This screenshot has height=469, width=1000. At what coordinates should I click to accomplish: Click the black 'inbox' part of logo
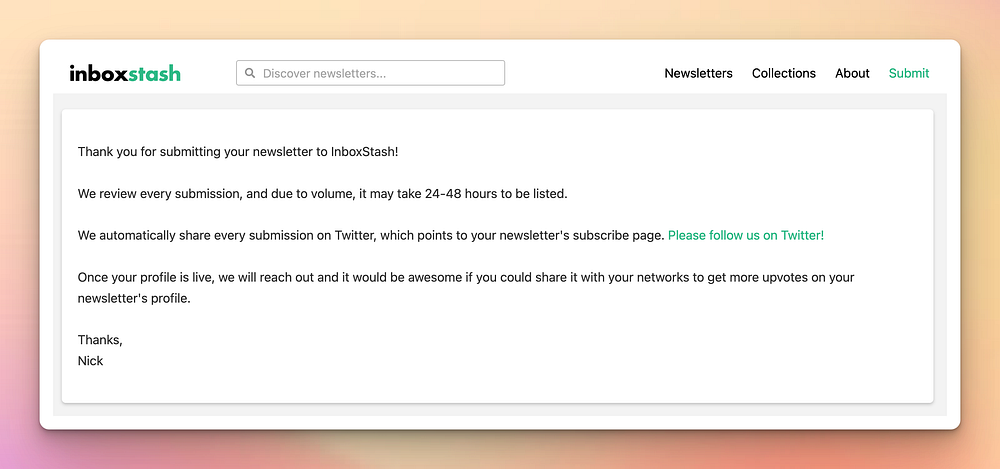click(x=98, y=73)
